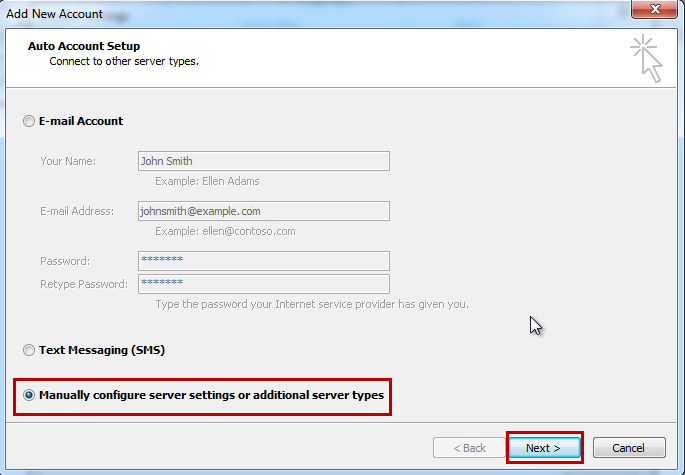The width and height of the screenshot is (685, 475).
Task: Choose the Text Messaging (SMS) option
Action: [x=28, y=351]
